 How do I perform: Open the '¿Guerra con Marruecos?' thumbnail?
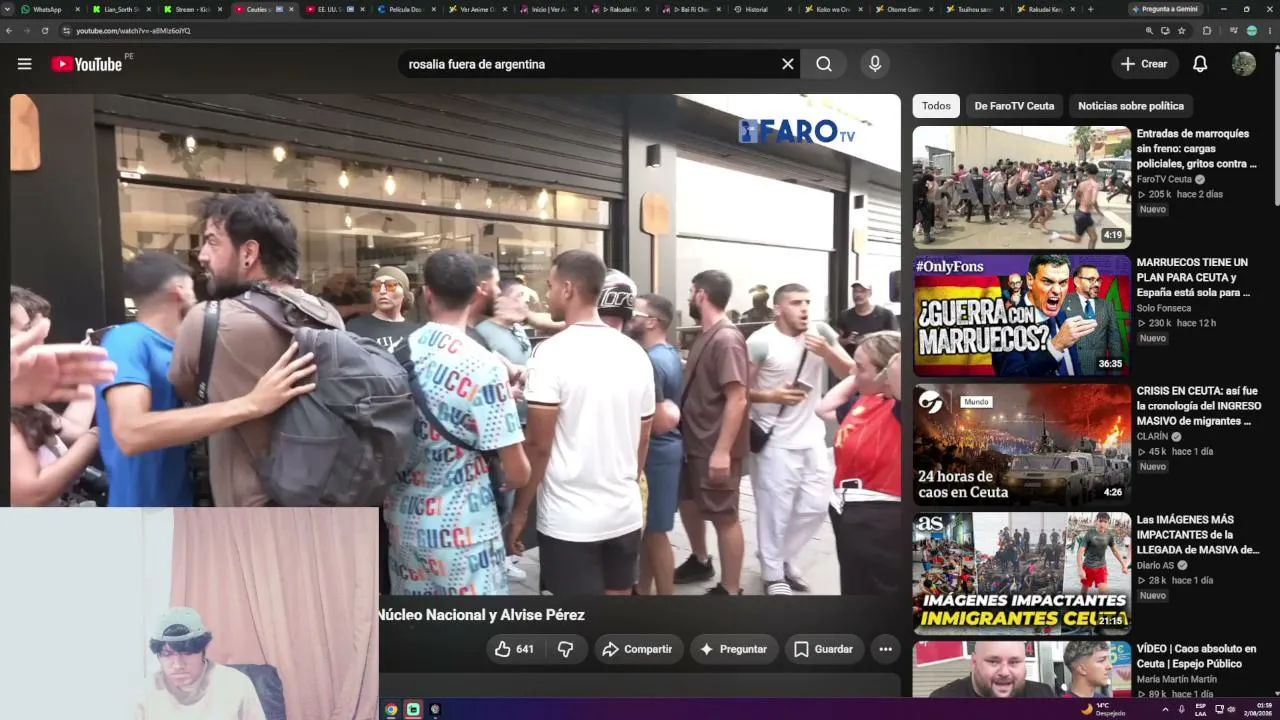pyautogui.click(x=1022, y=316)
